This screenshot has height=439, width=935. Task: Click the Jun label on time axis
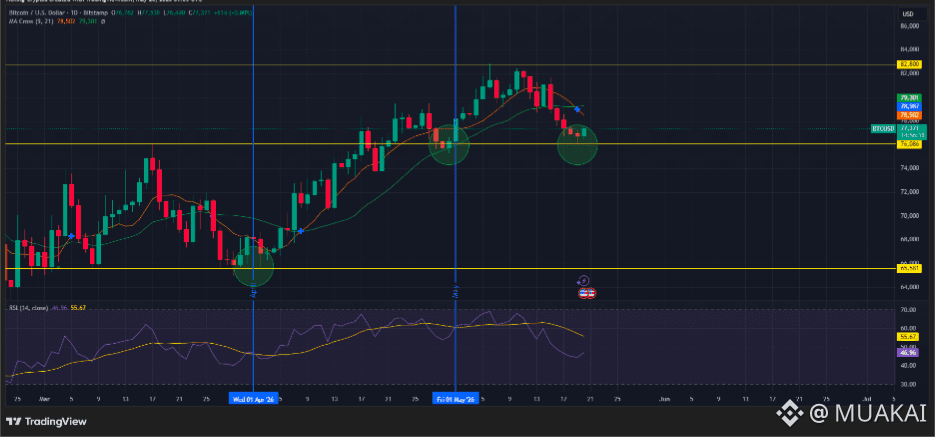coord(663,399)
